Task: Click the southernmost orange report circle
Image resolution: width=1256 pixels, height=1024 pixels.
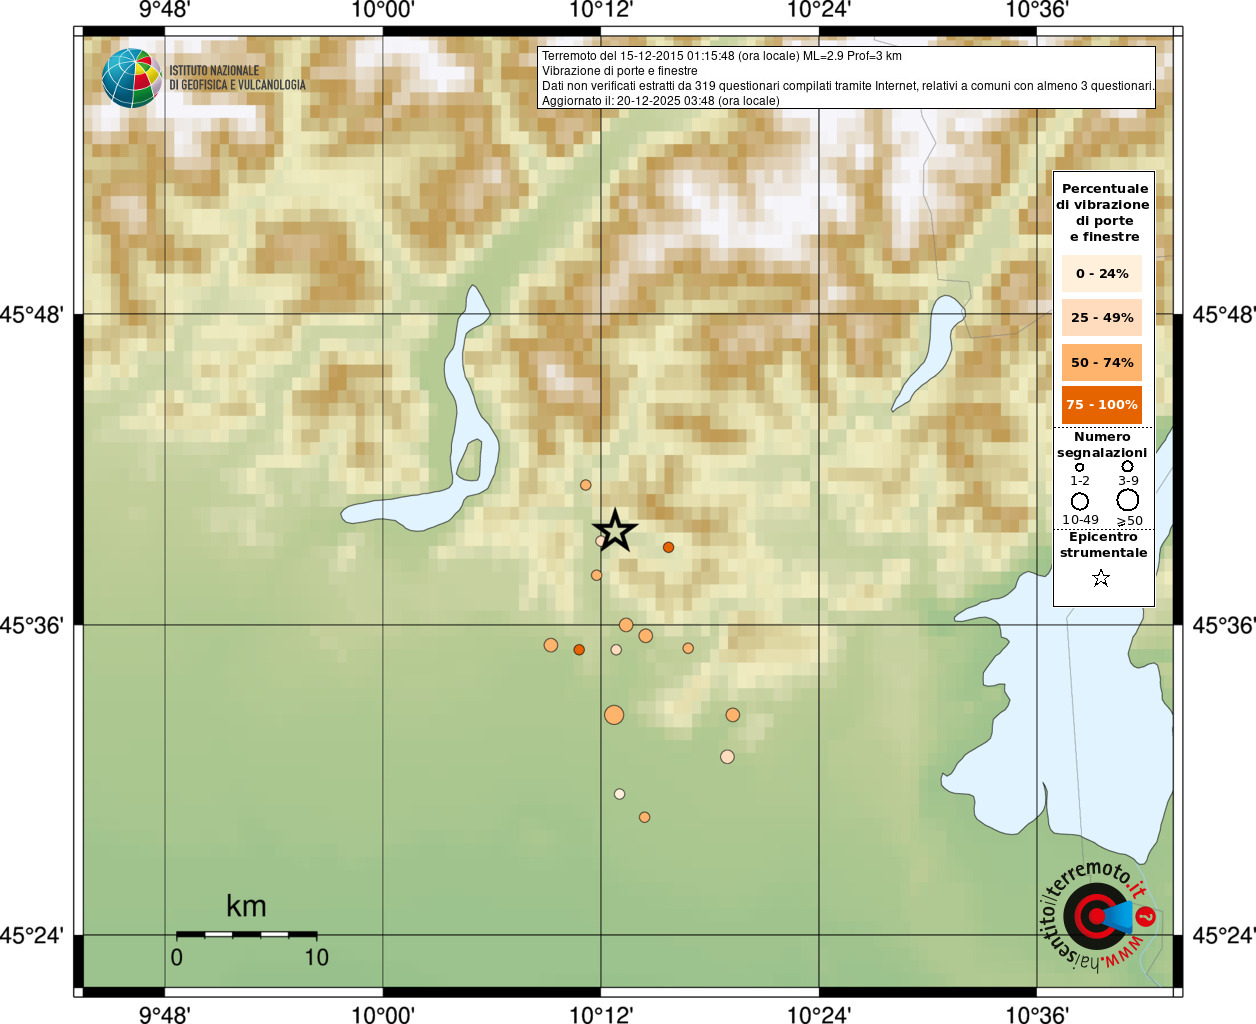Action: point(644,817)
